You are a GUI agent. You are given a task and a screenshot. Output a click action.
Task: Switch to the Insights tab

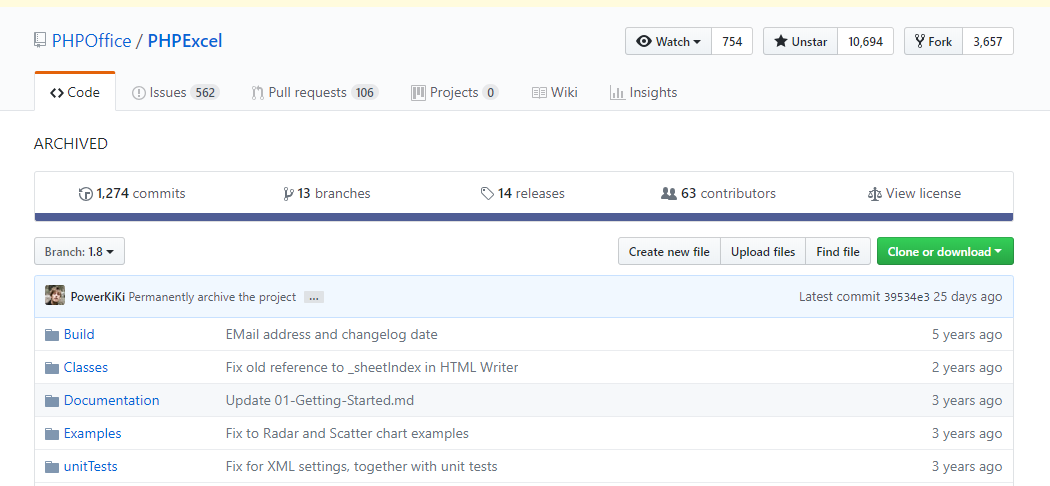pos(644,92)
